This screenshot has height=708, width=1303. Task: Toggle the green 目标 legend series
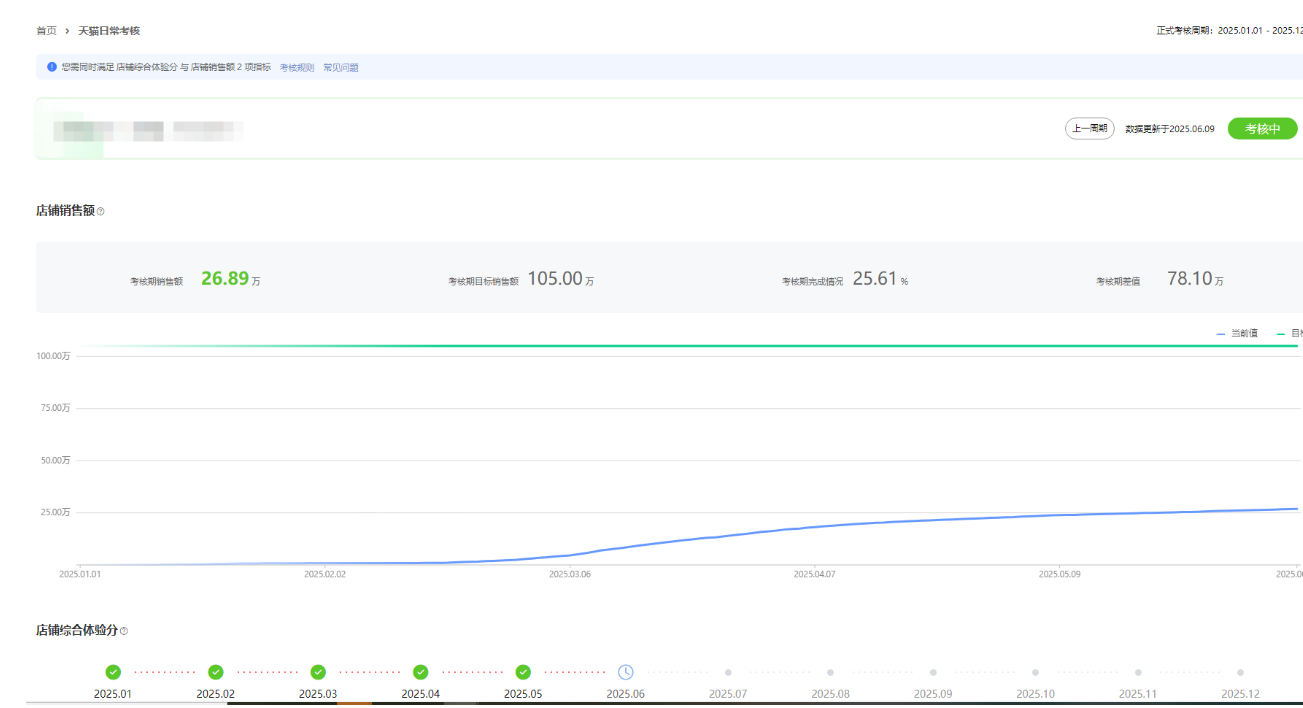pos(1289,333)
